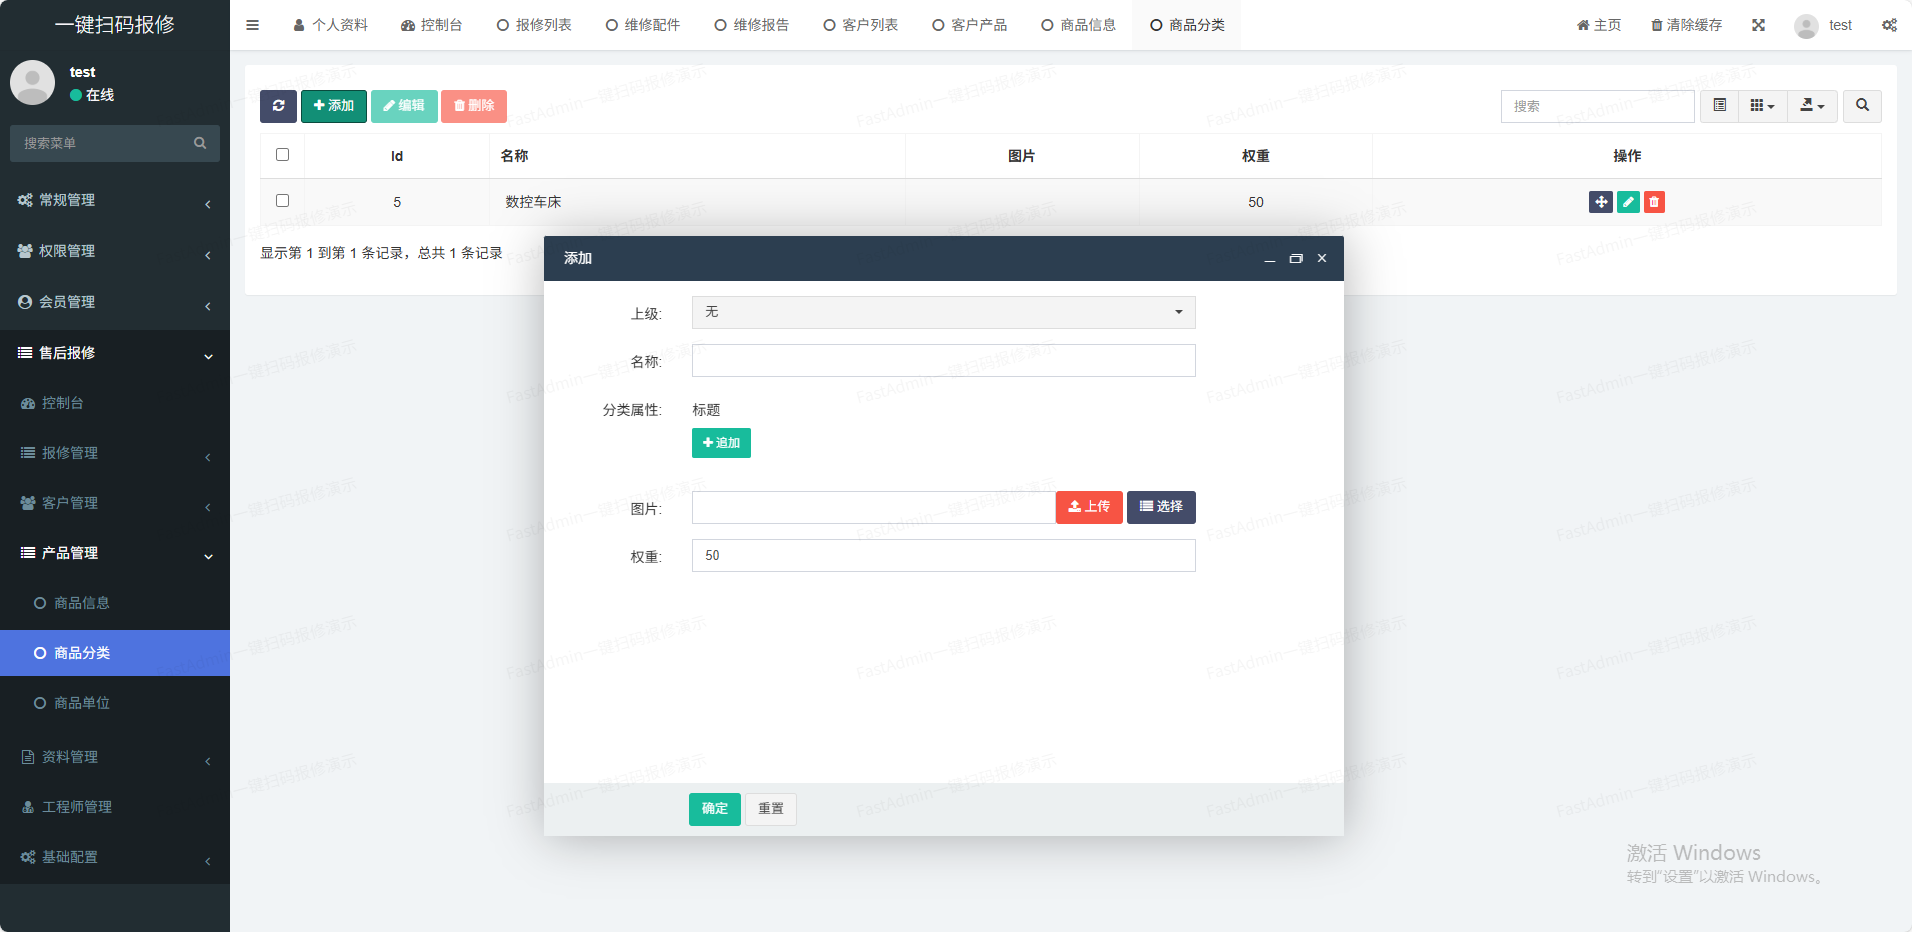Open the 上级 parent category dropdown
The image size is (1912, 932).
943,312
